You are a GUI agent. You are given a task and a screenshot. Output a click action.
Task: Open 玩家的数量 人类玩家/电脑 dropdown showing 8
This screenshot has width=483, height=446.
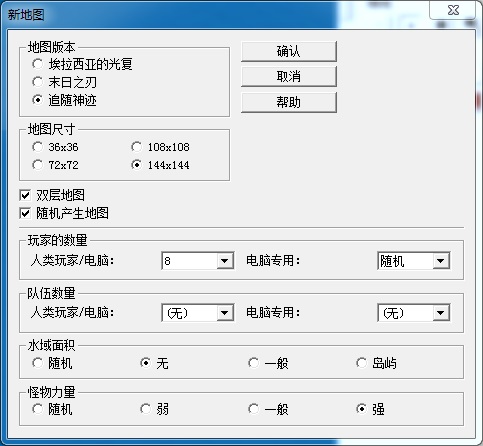[x=198, y=260]
